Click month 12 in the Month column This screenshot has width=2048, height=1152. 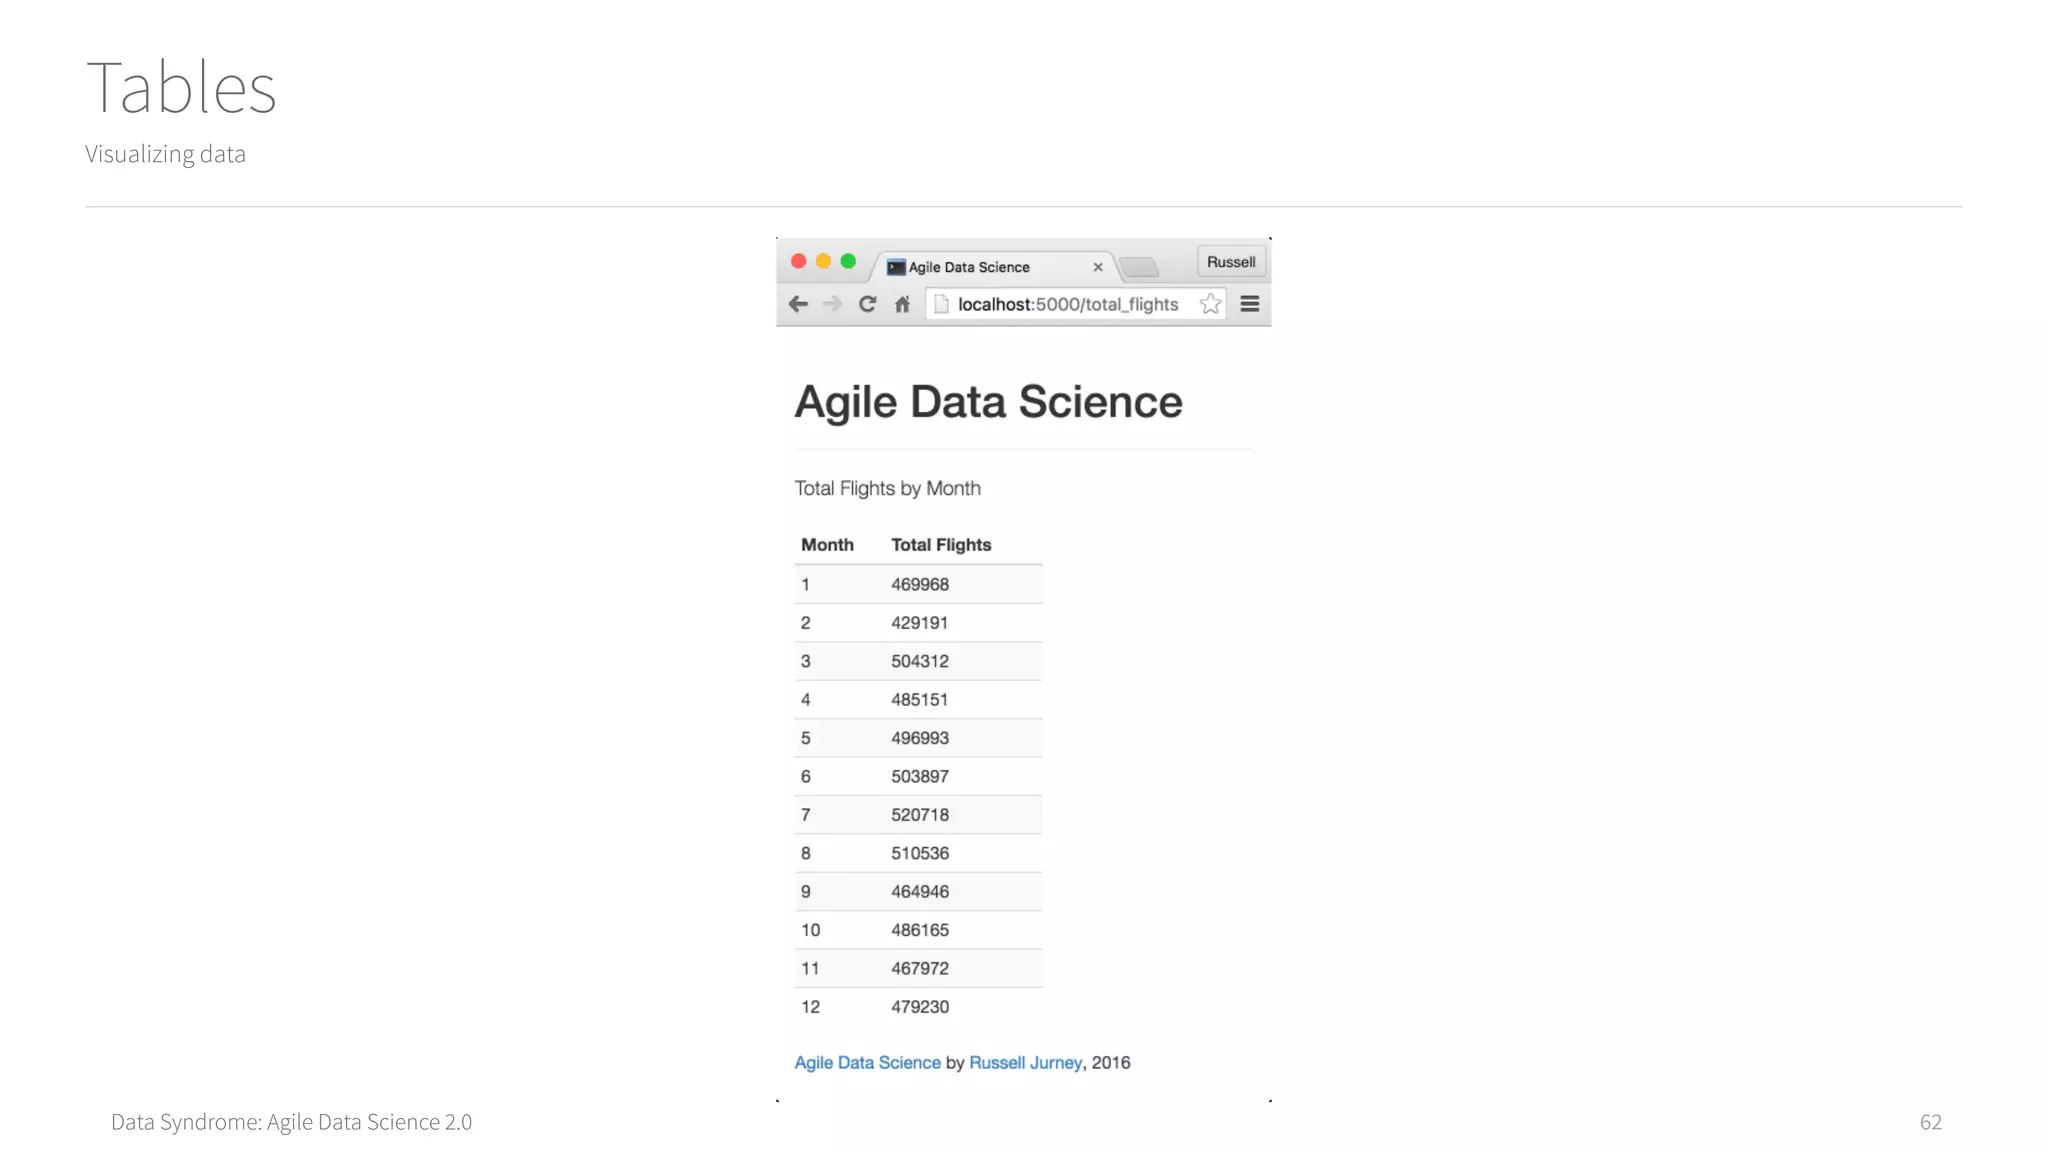click(x=810, y=1007)
